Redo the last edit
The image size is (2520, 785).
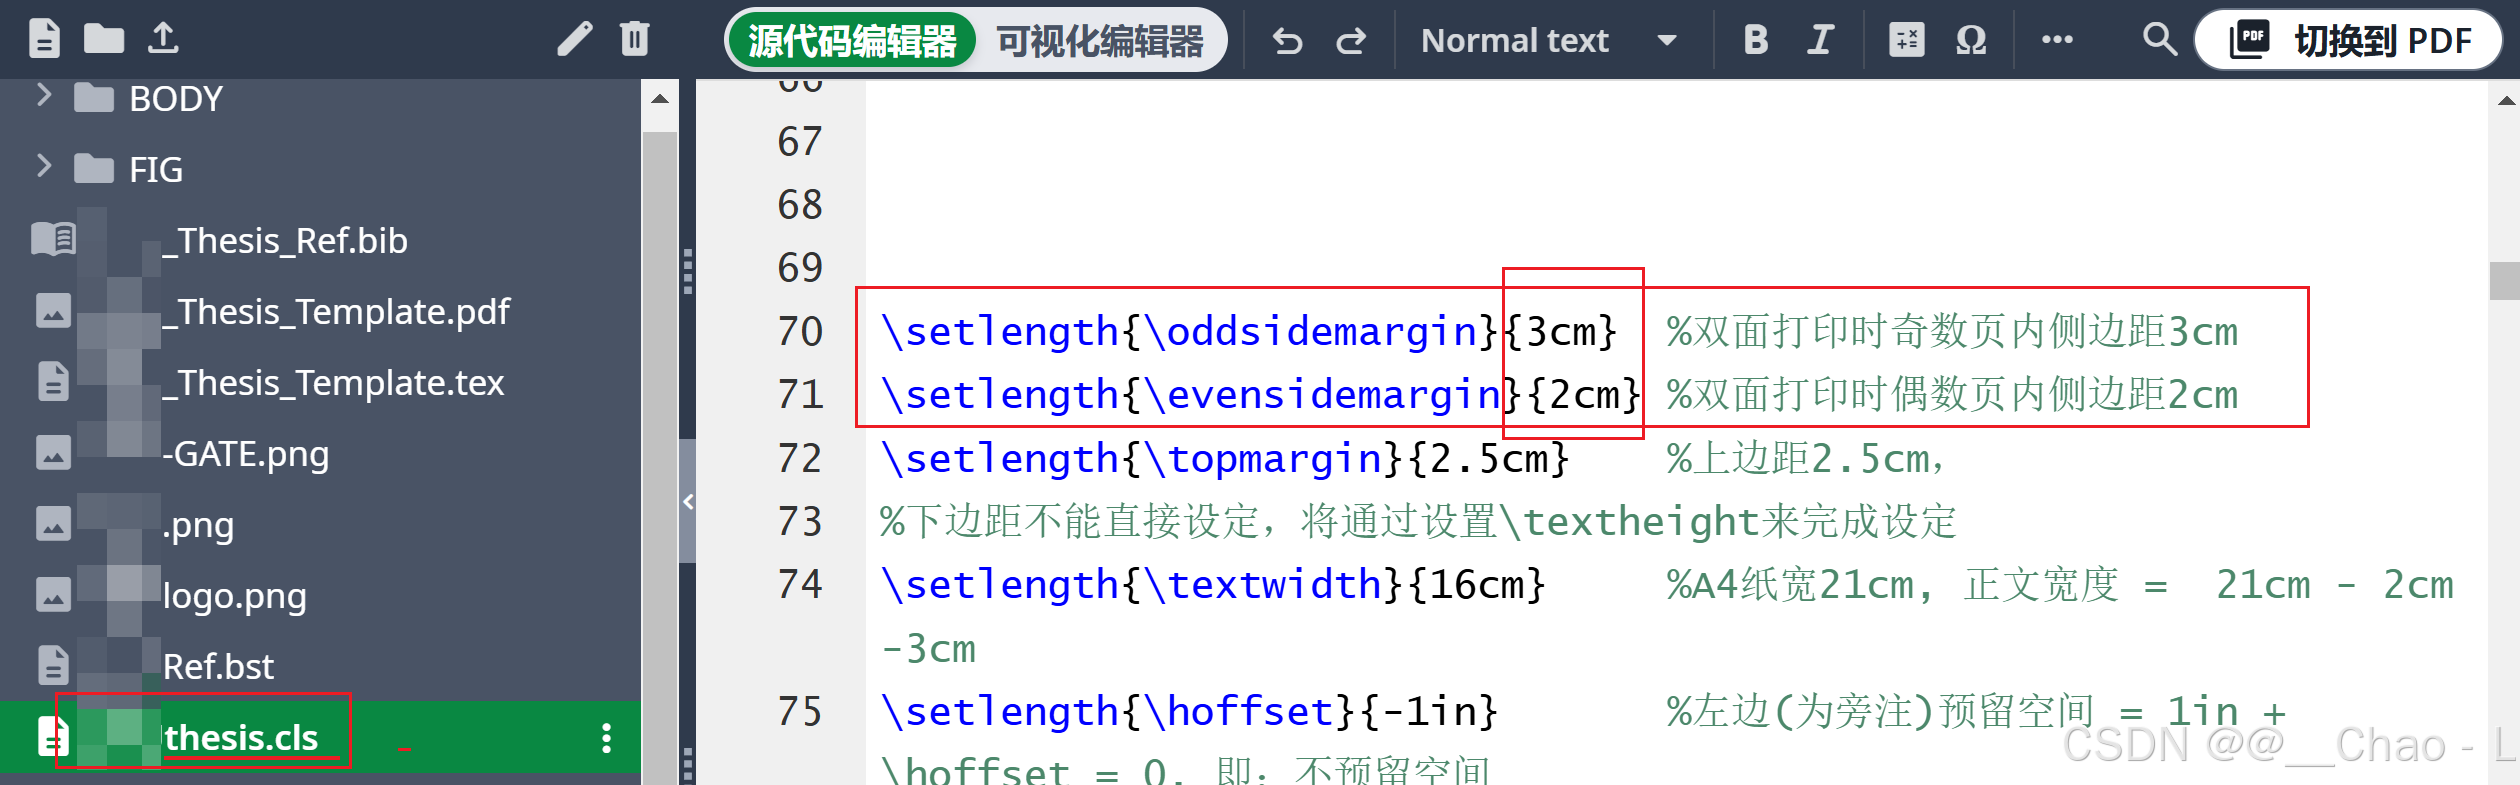1351,41
